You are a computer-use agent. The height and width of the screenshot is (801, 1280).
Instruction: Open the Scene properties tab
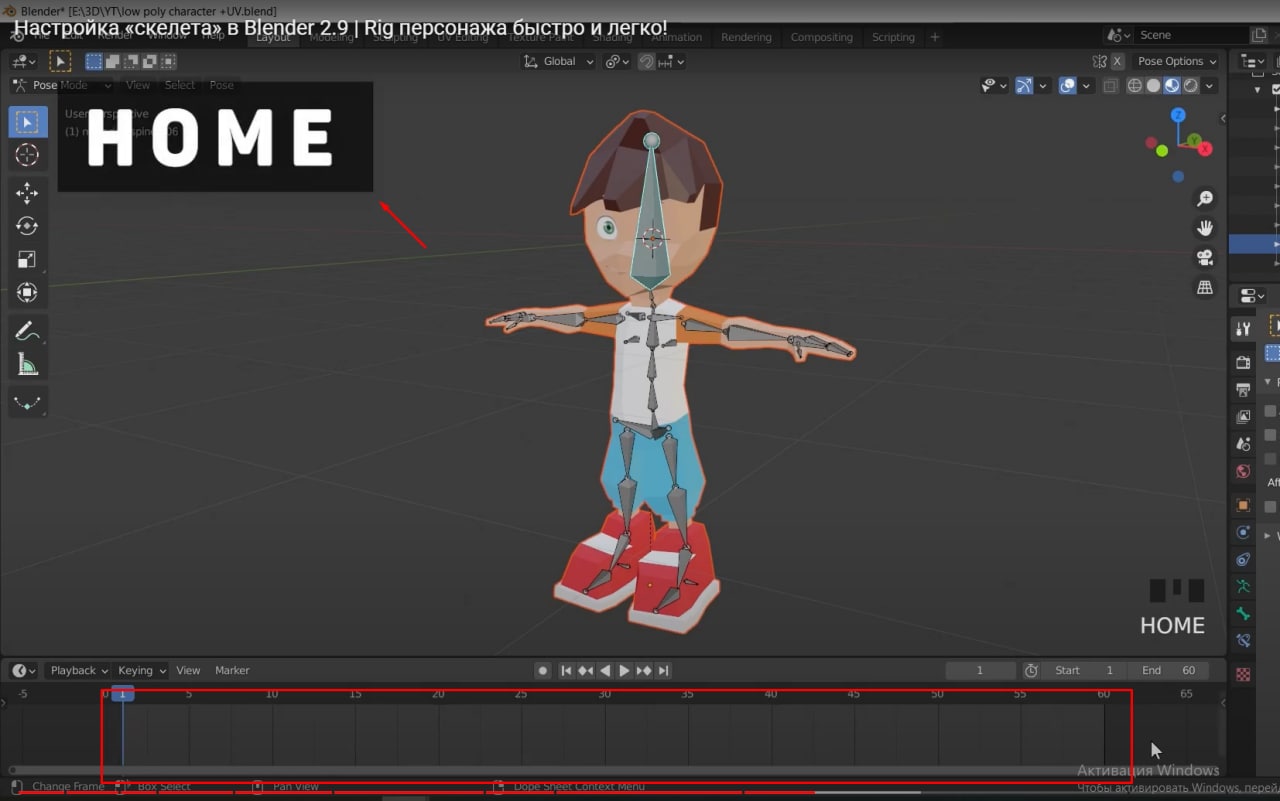1243,443
